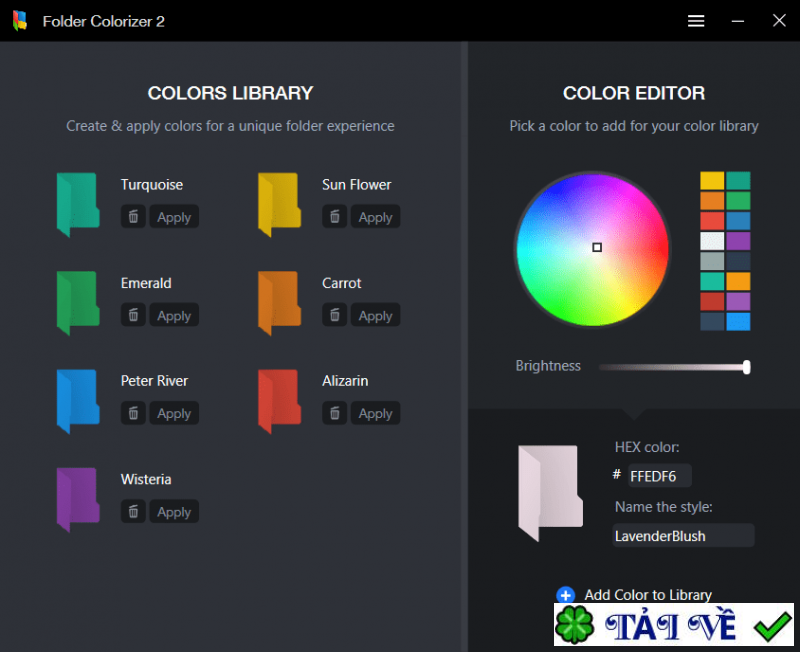Delete Peter River color via trash icon
800x652 pixels.
coord(133,413)
